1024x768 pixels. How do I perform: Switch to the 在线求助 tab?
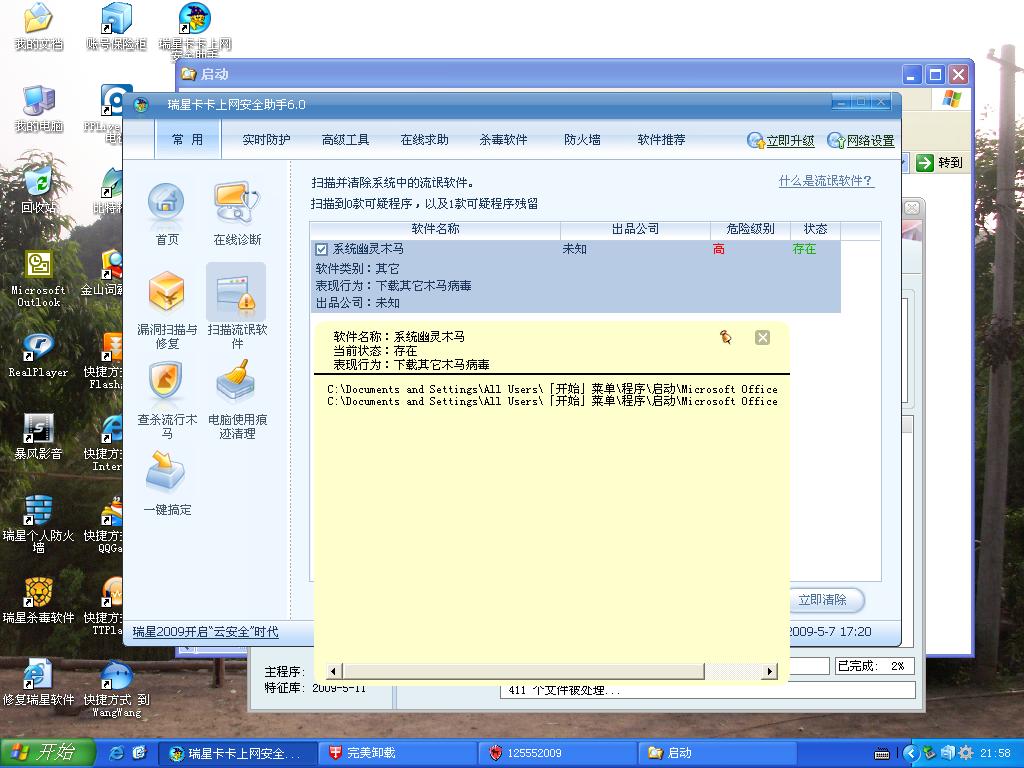point(424,140)
